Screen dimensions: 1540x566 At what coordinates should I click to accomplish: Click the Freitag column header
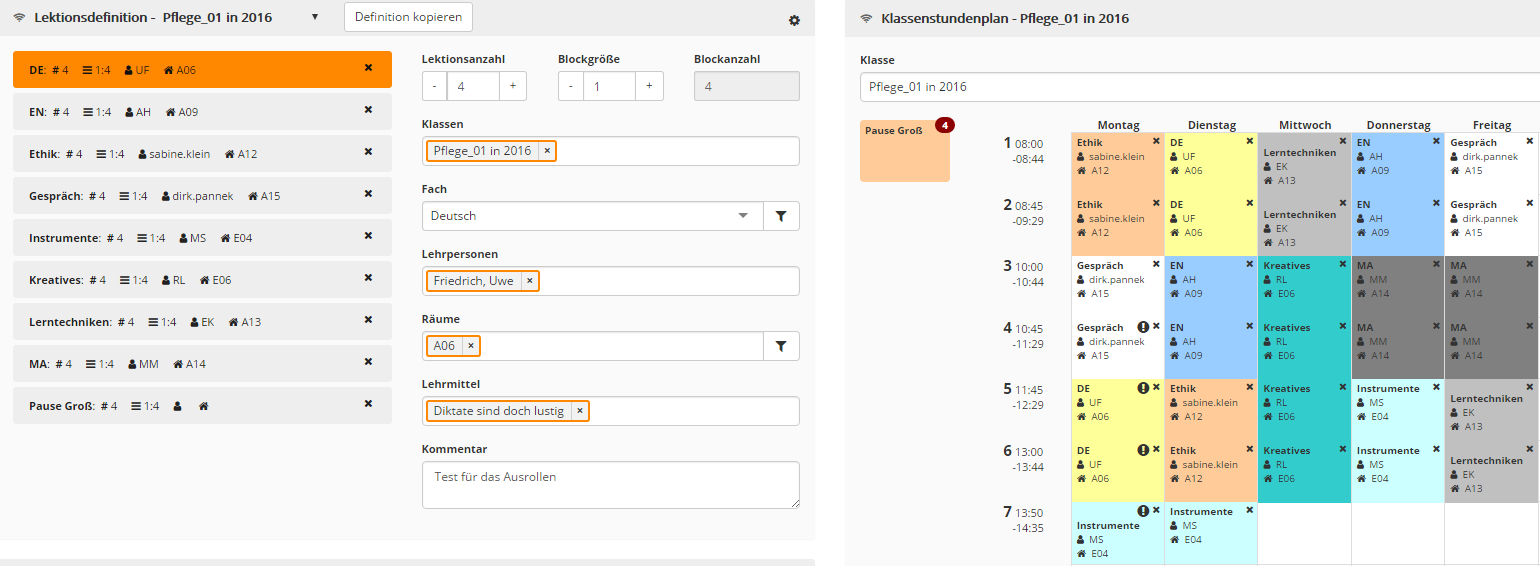(x=1491, y=125)
